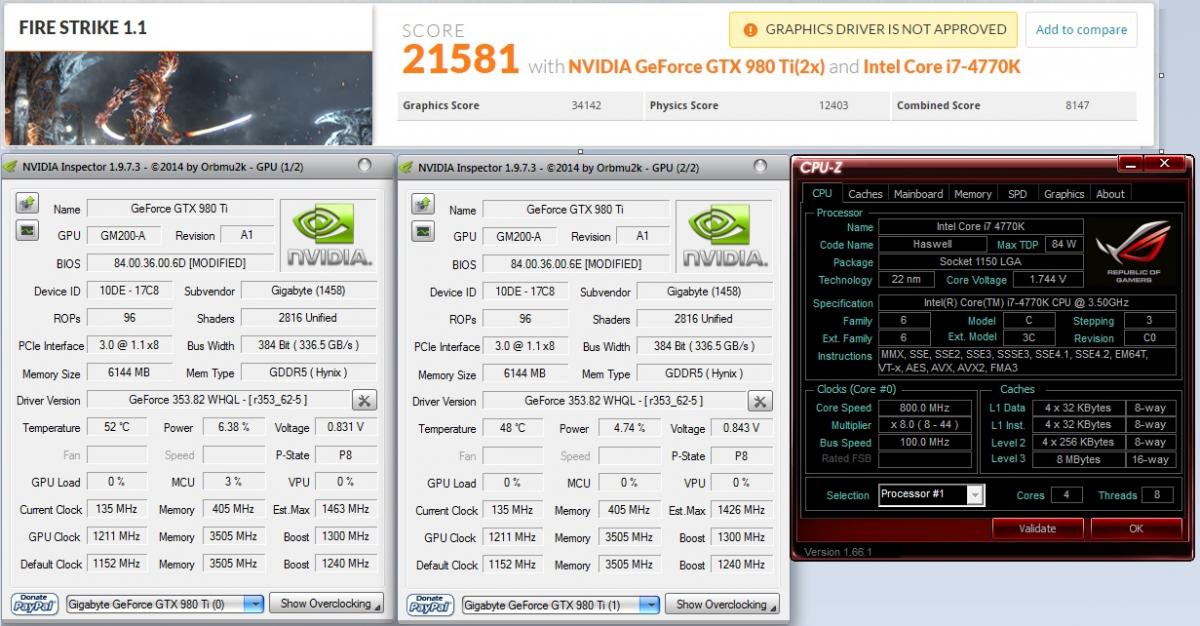The height and width of the screenshot is (626, 1200).
Task: Click the Physics Score value 12403
Action: pyautogui.click(x=834, y=105)
